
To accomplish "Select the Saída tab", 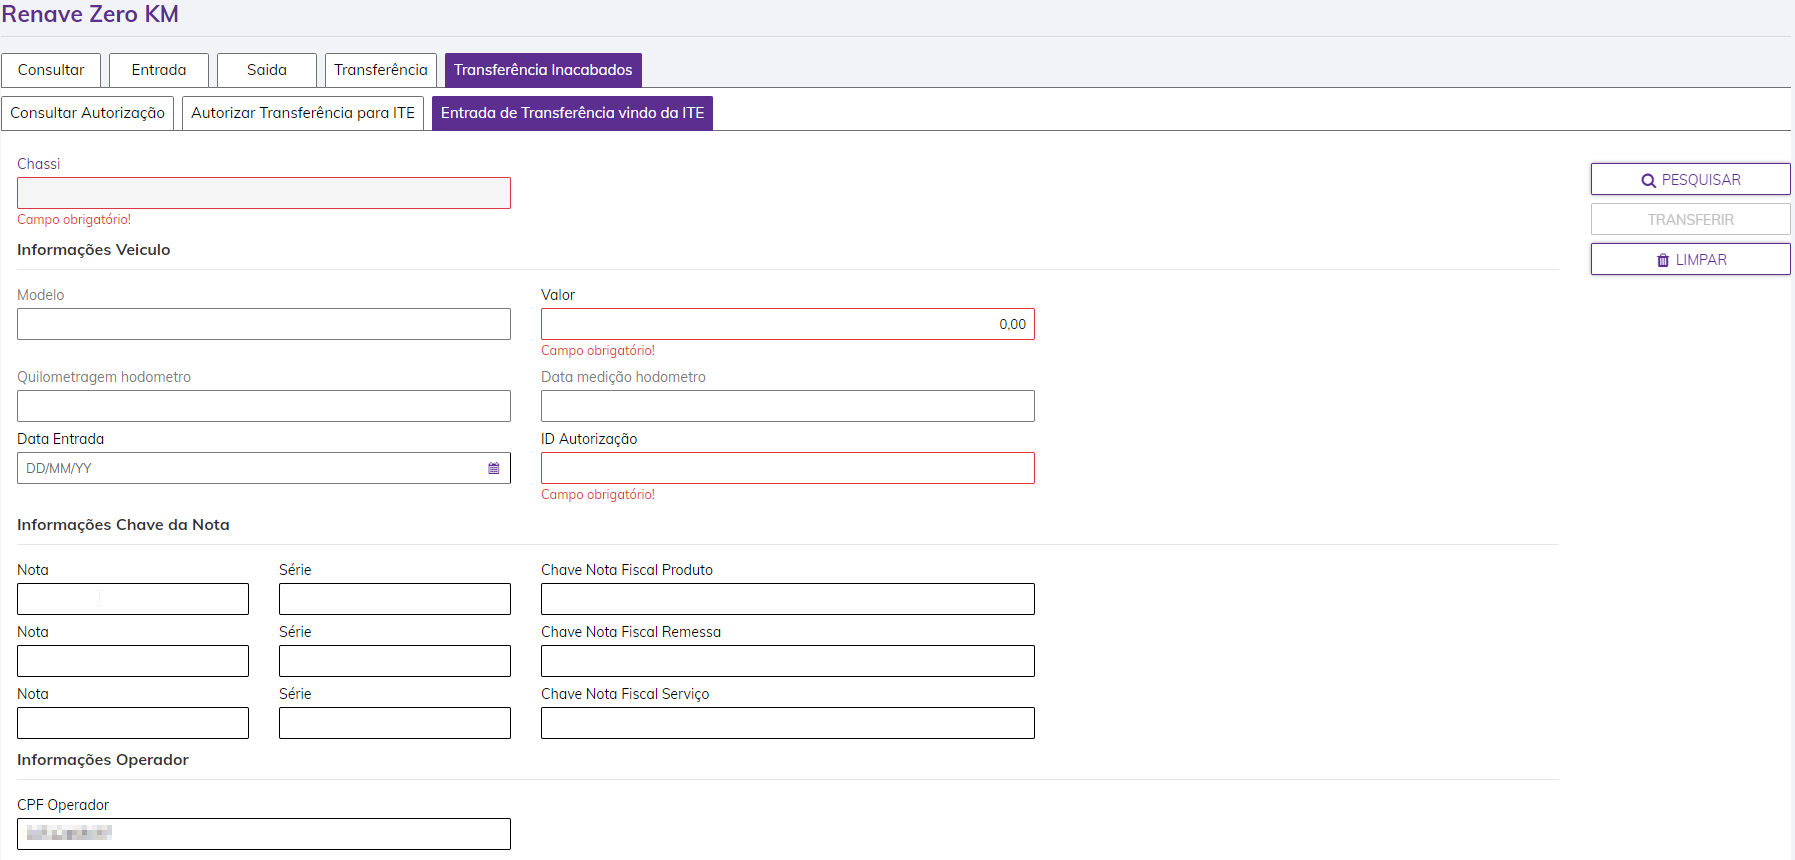I will tap(267, 70).
